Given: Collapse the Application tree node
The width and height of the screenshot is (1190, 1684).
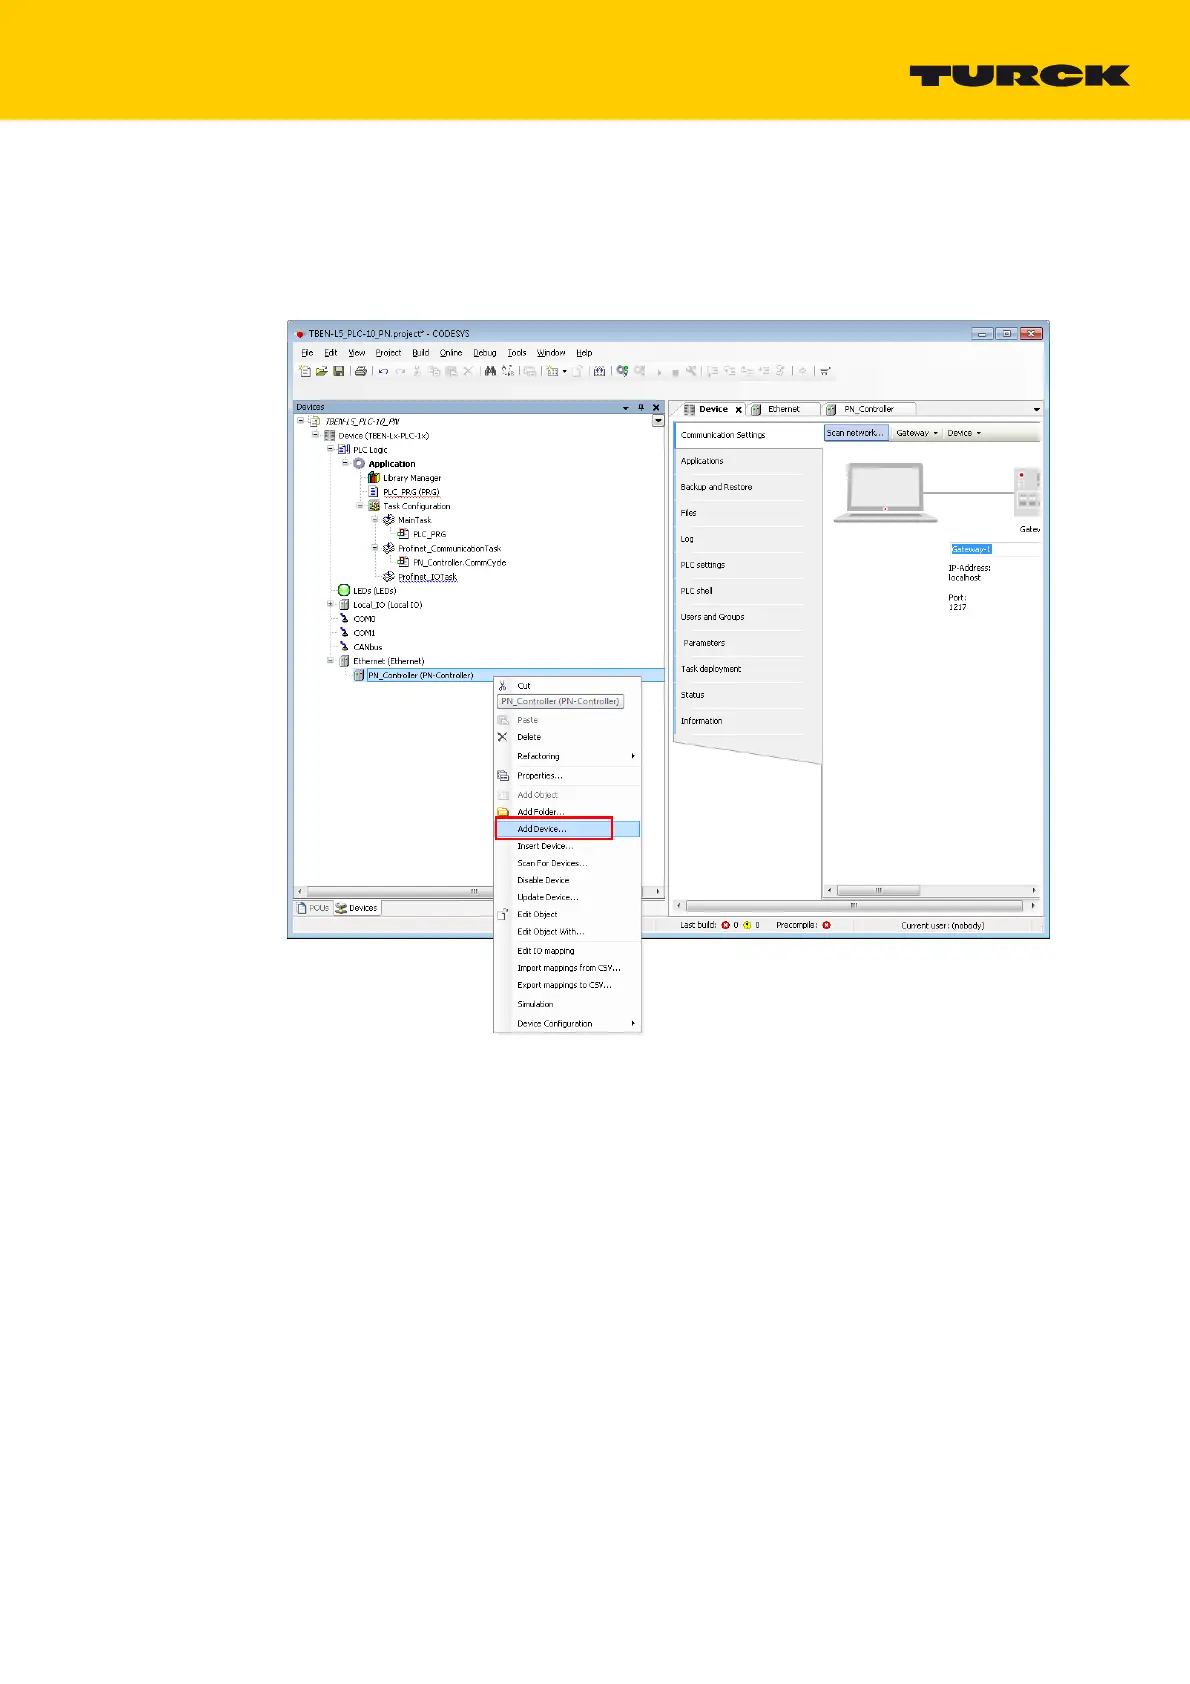Looking at the screenshot, I should [x=345, y=463].
